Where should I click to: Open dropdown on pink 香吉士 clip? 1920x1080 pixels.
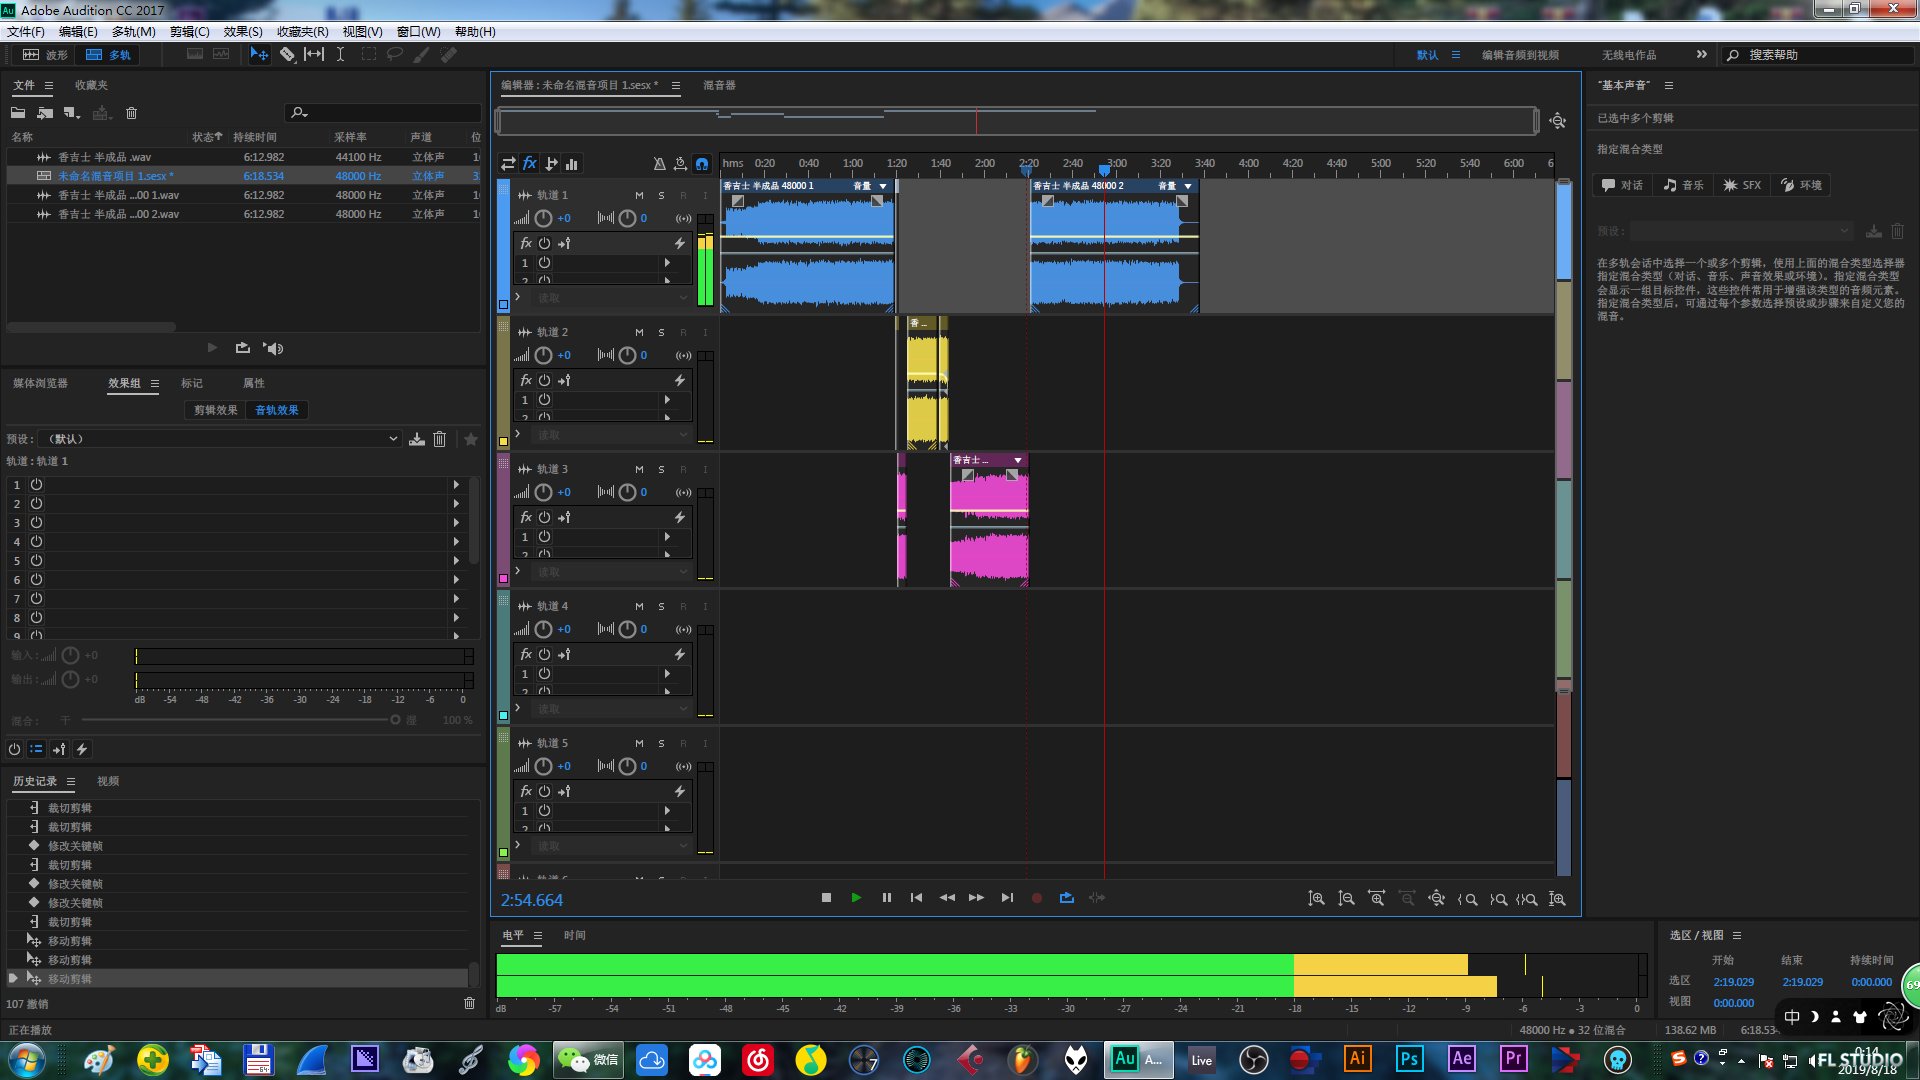1018,460
